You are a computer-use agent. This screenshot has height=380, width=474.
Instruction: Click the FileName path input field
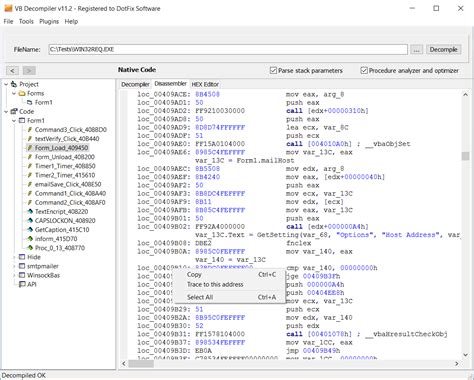click(x=228, y=49)
